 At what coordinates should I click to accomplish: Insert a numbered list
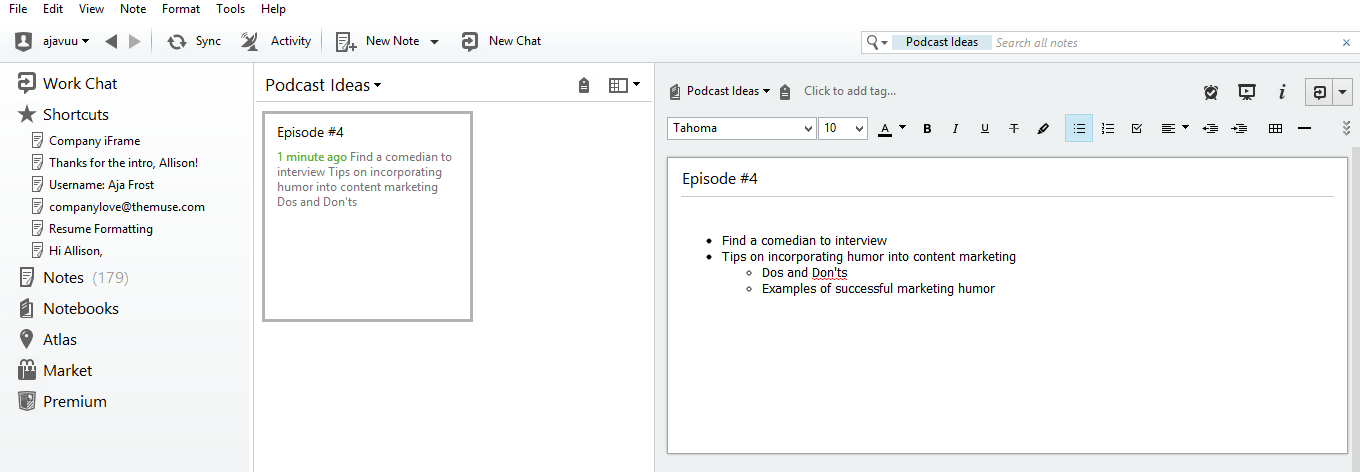click(x=1108, y=128)
